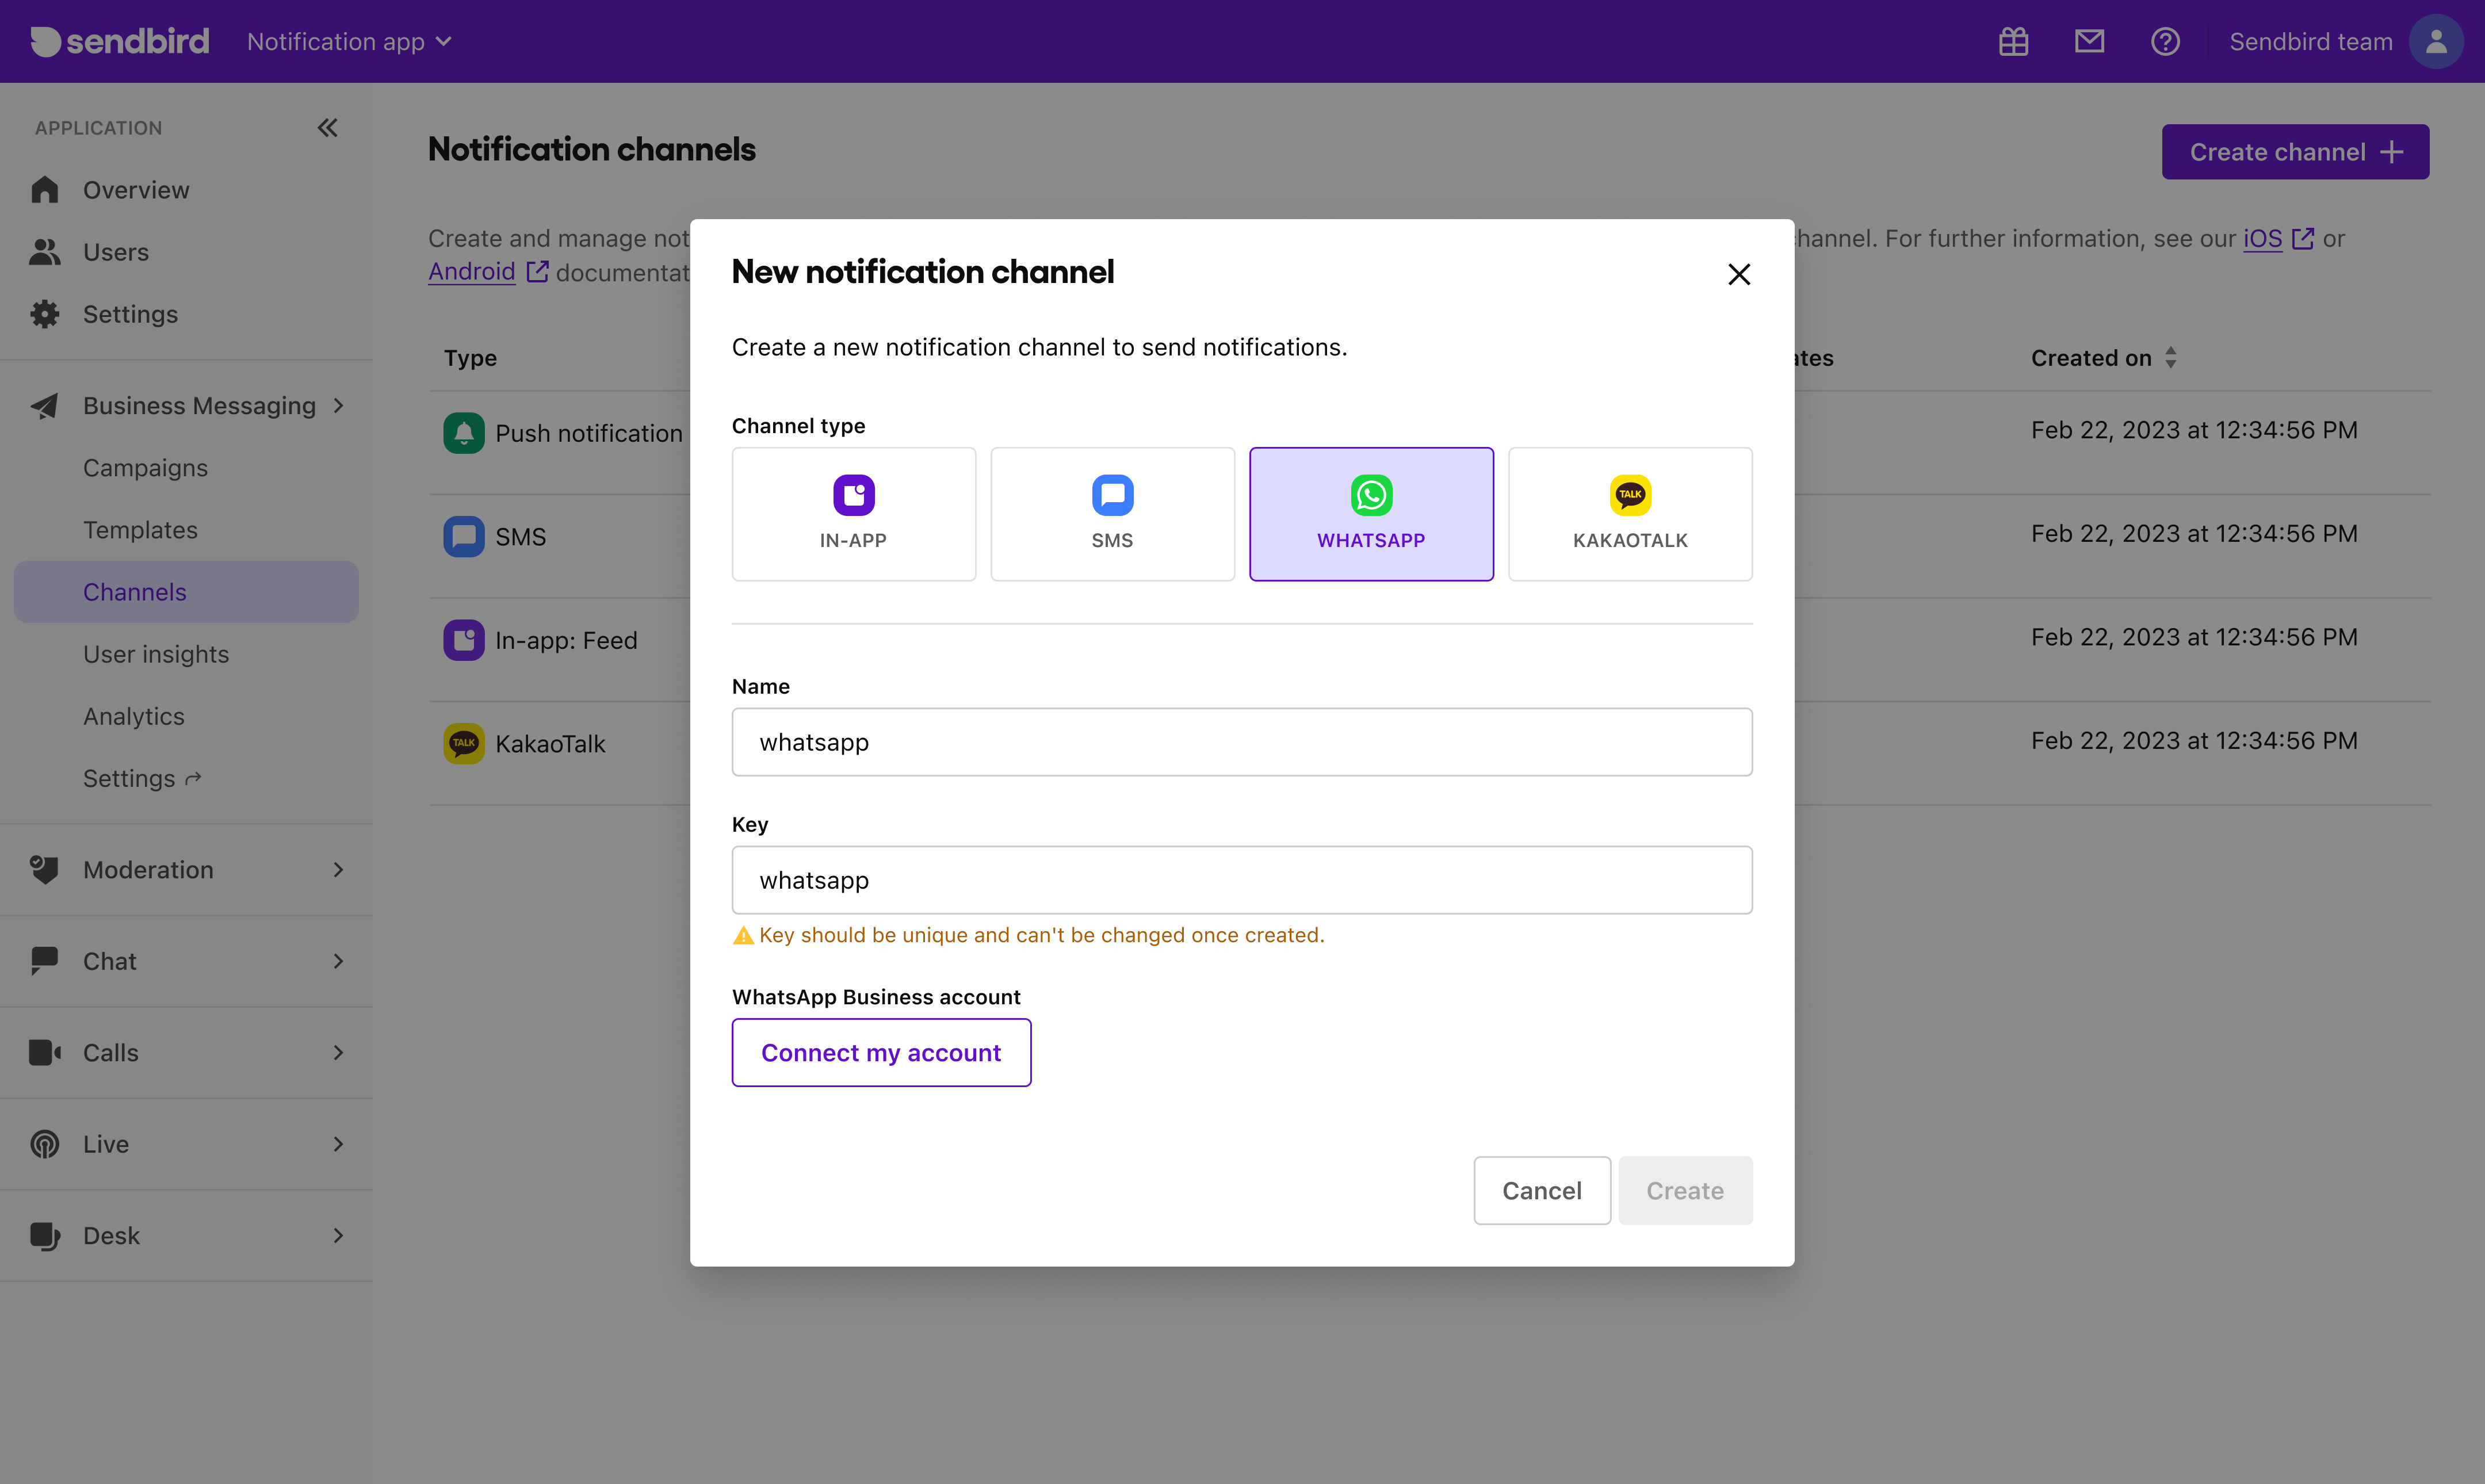The height and width of the screenshot is (1484, 2485).
Task: Select the IN-APP channel type
Action: click(853, 514)
